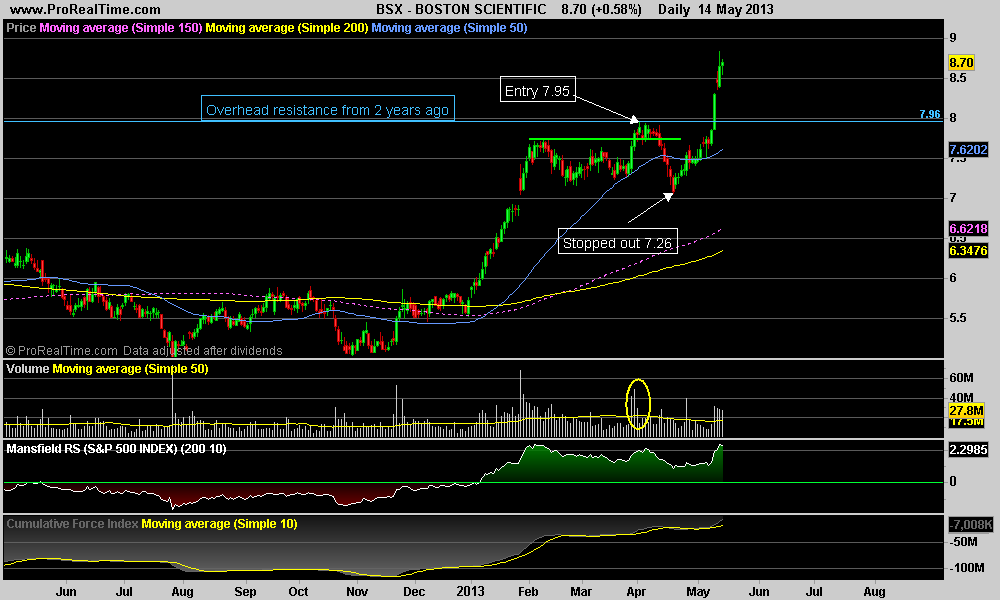Select Mansfield RS (S&P 500 INDEX) label

point(116,449)
